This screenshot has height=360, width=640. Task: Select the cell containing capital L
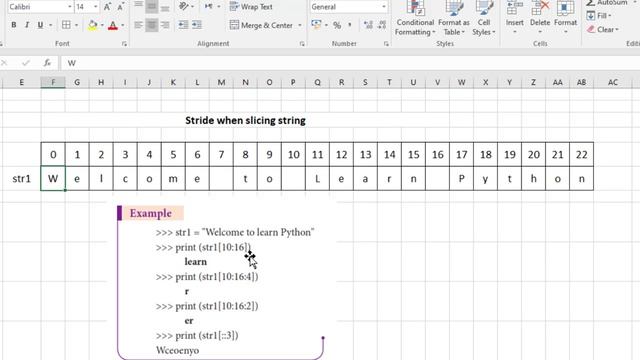[x=317, y=178]
